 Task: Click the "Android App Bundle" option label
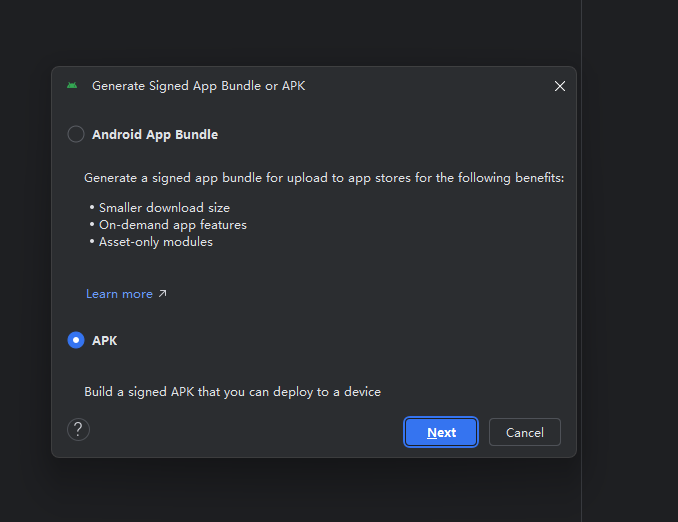coord(155,134)
